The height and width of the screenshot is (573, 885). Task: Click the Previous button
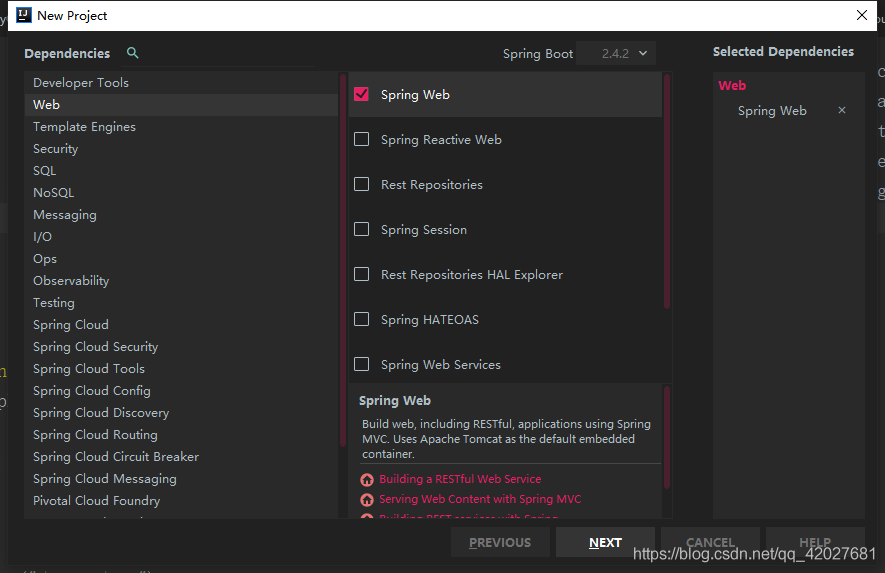click(x=500, y=543)
